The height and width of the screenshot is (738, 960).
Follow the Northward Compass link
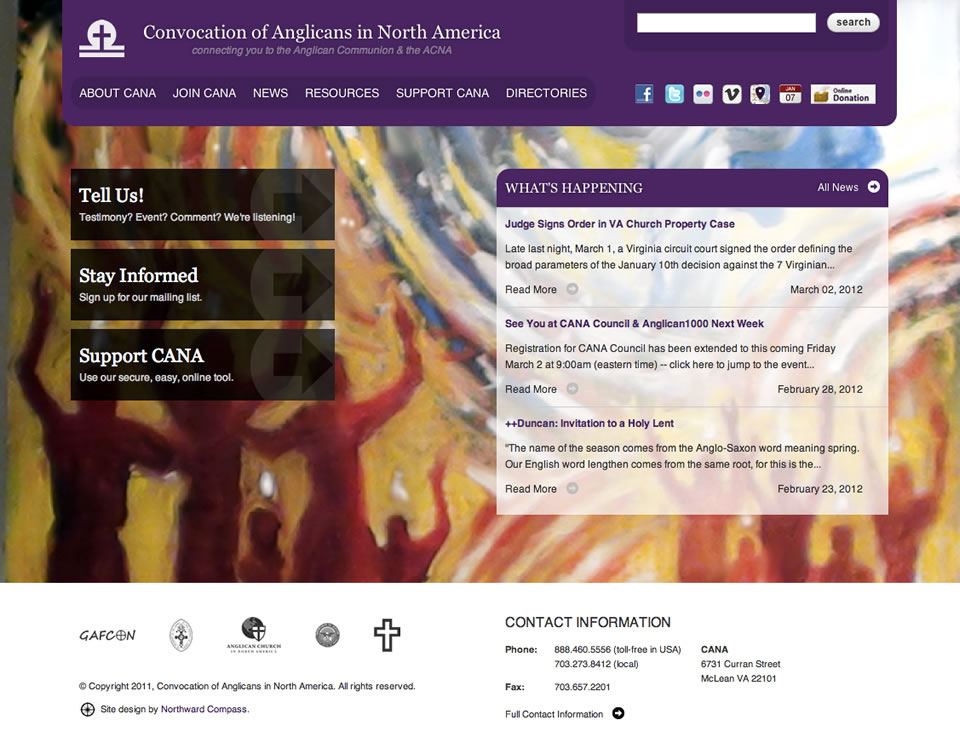[x=204, y=709]
